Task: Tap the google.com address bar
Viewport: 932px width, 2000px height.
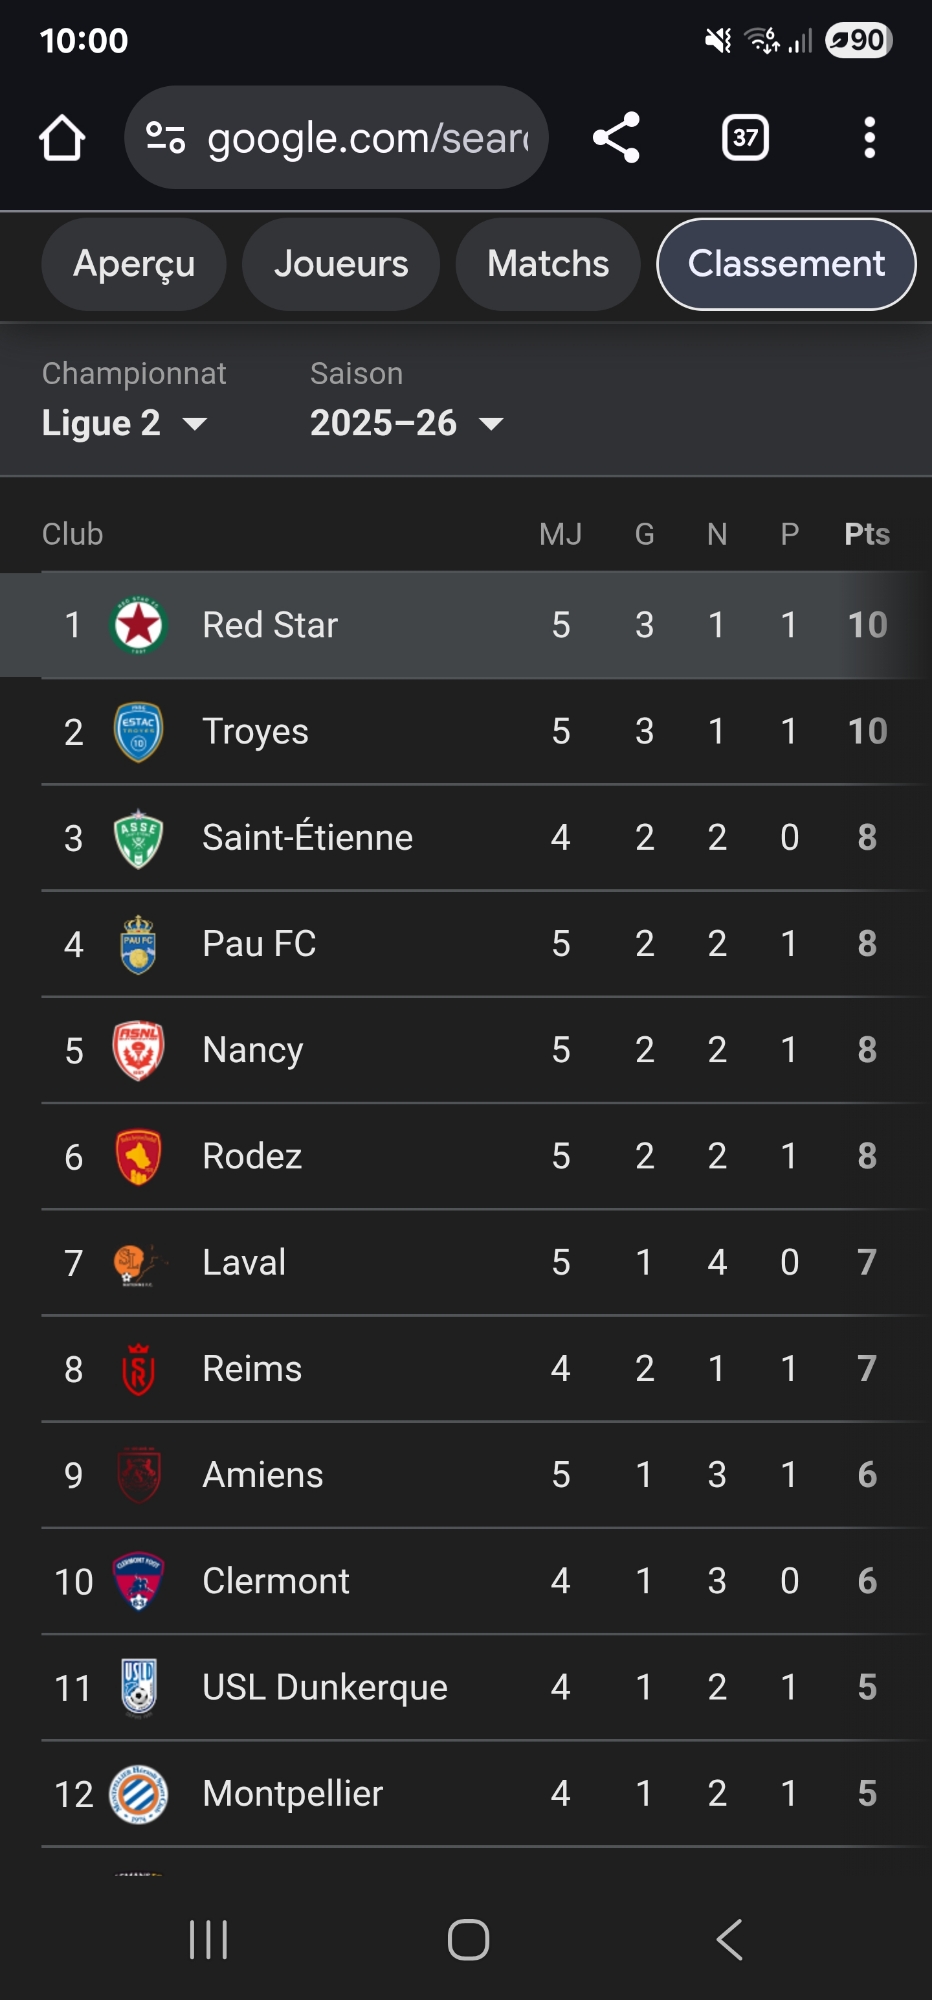Action: (x=366, y=138)
